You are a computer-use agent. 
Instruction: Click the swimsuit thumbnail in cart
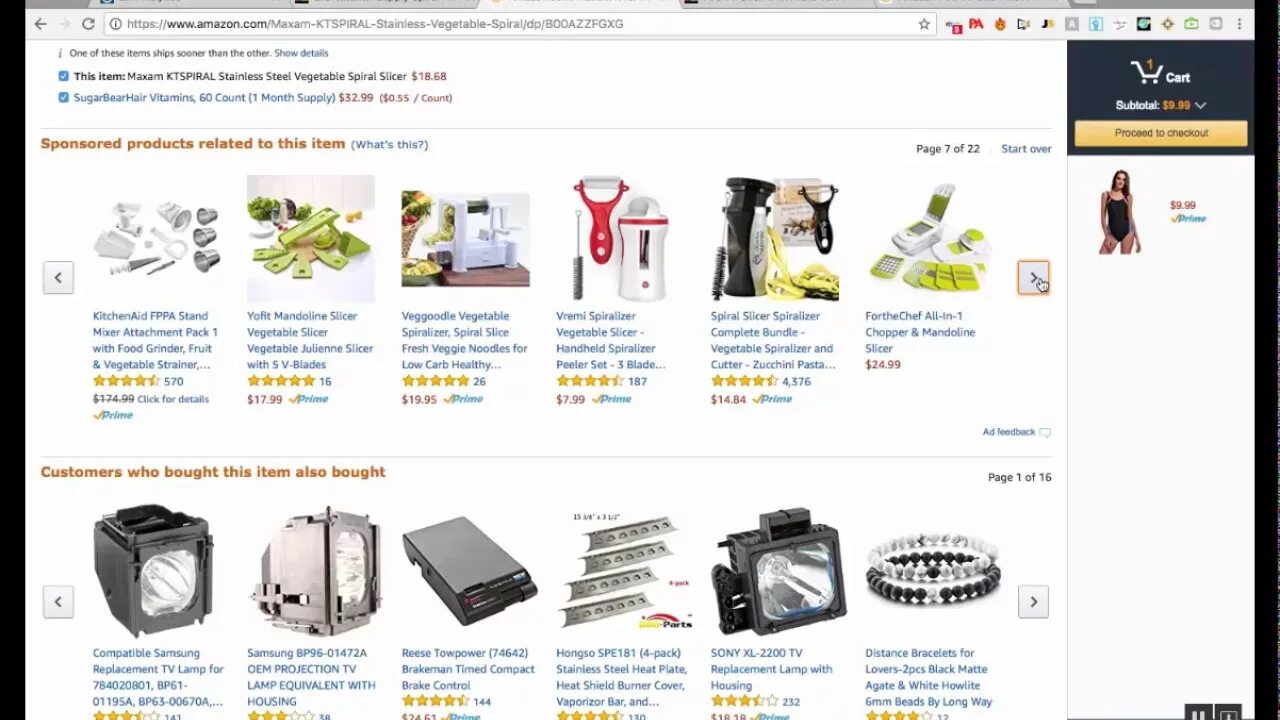tap(1120, 212)
